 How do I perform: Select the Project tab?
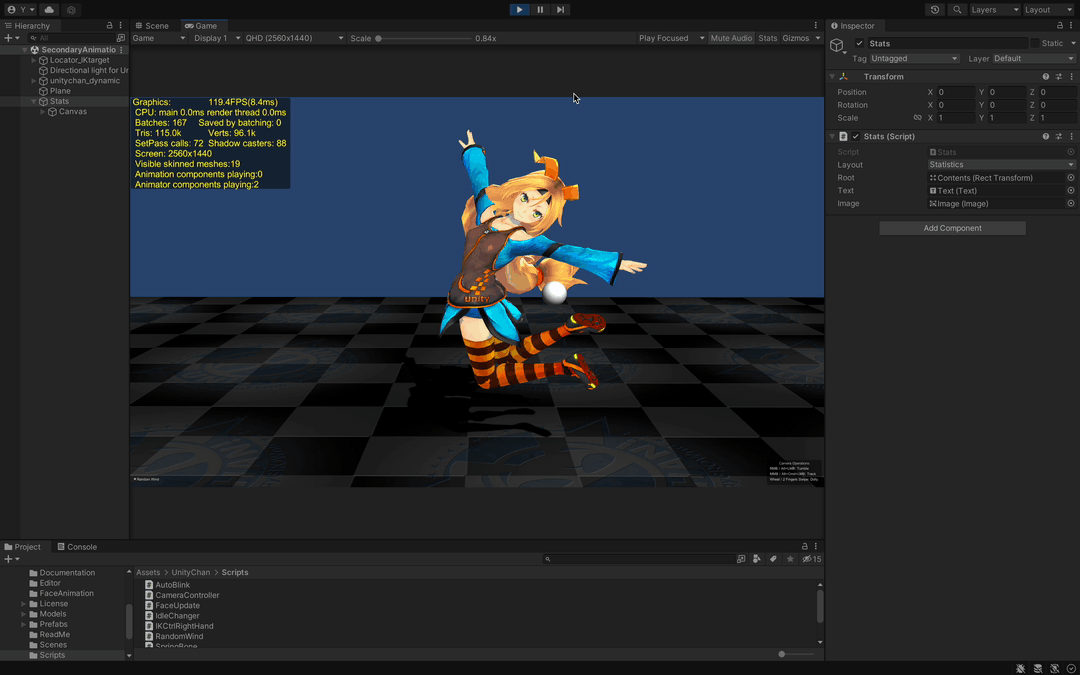coord(22,547)
